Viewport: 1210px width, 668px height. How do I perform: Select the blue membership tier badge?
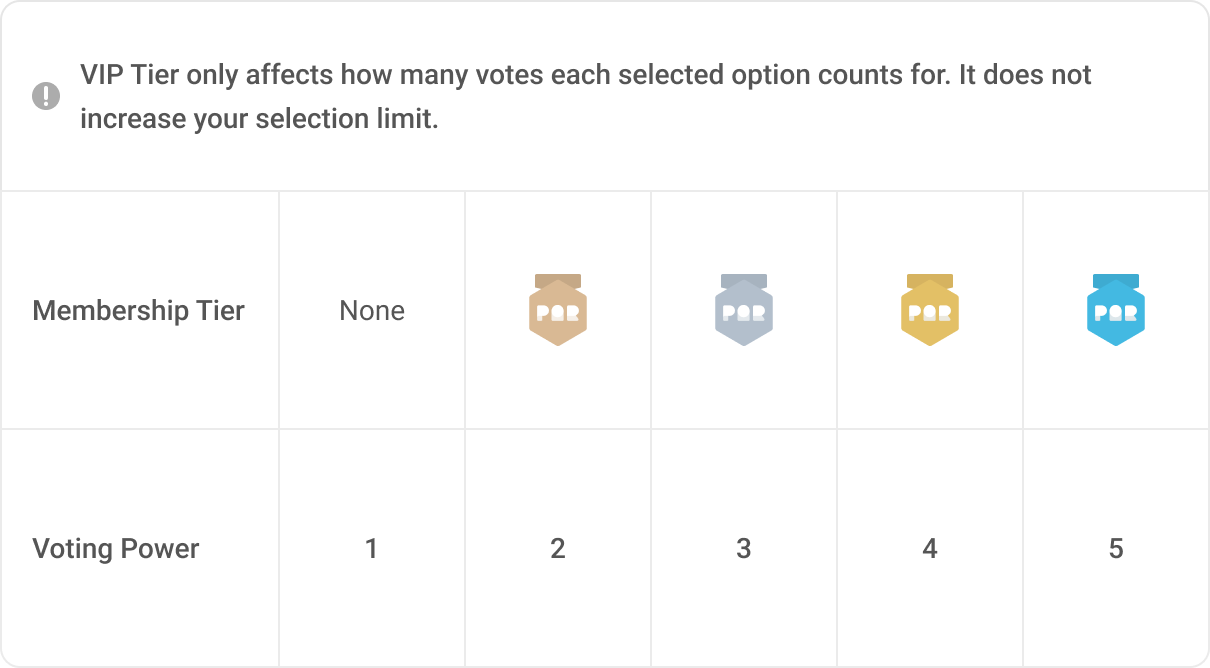click(x=1116, y=311)
